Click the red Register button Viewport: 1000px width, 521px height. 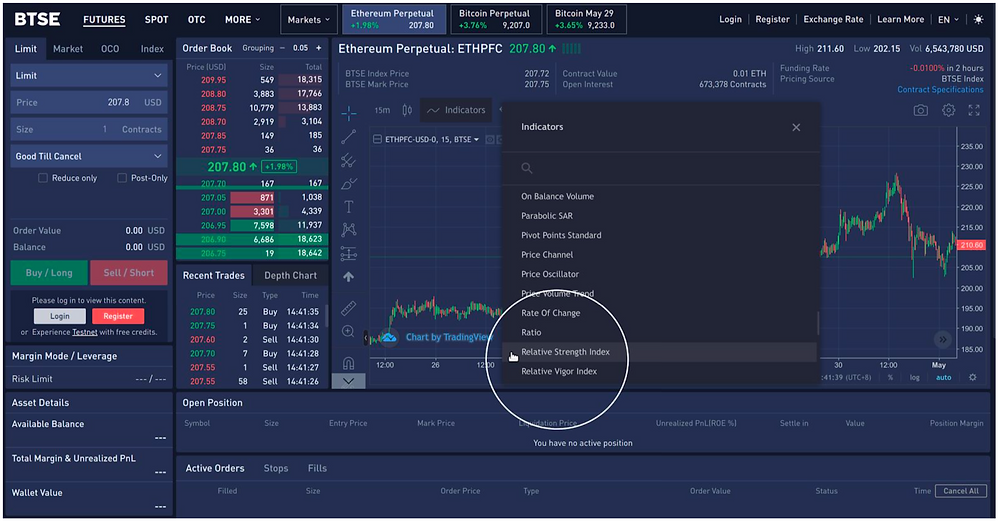[118, 316]
